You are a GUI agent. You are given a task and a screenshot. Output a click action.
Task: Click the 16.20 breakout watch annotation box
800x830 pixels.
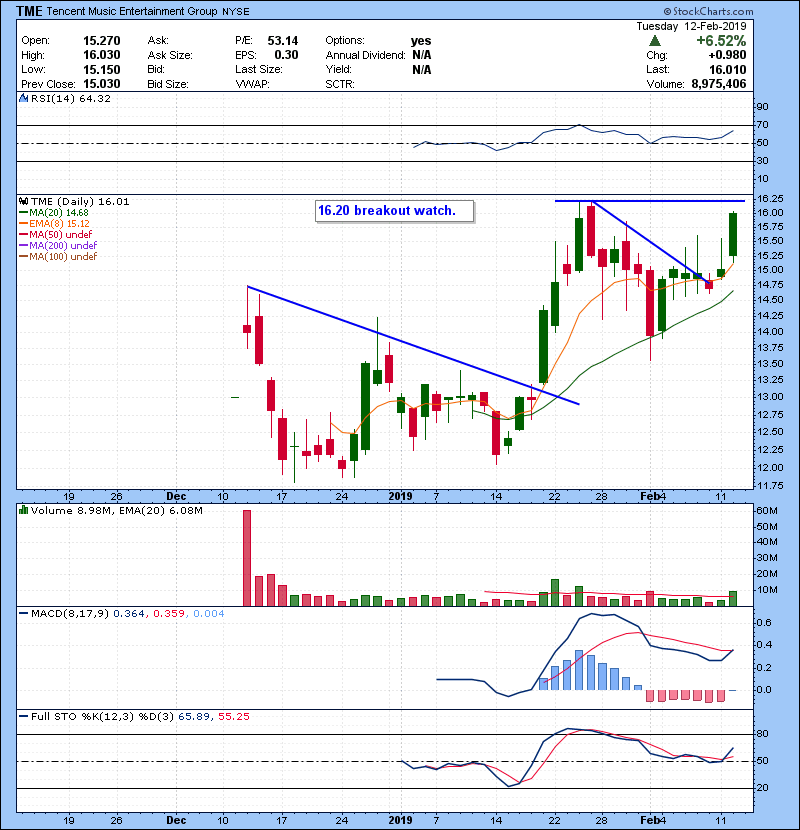click(x=394, y=211)
